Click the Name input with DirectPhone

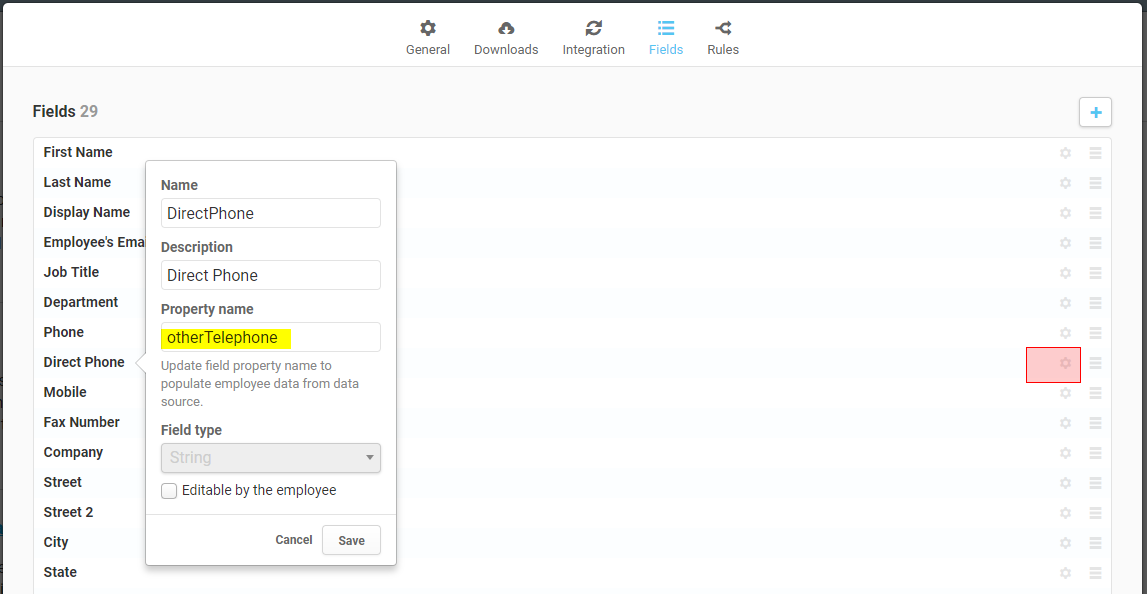271,213
